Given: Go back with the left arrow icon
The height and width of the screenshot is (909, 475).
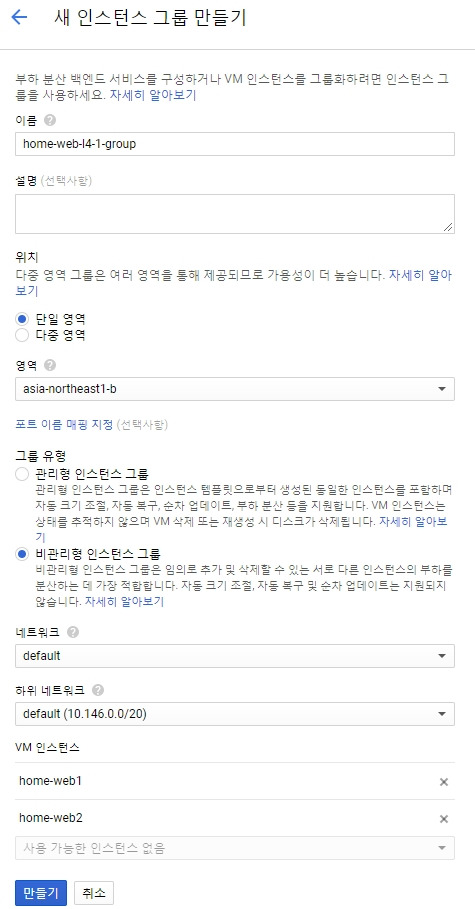Looking at the screenshot, I should click(x=20, y=17).
